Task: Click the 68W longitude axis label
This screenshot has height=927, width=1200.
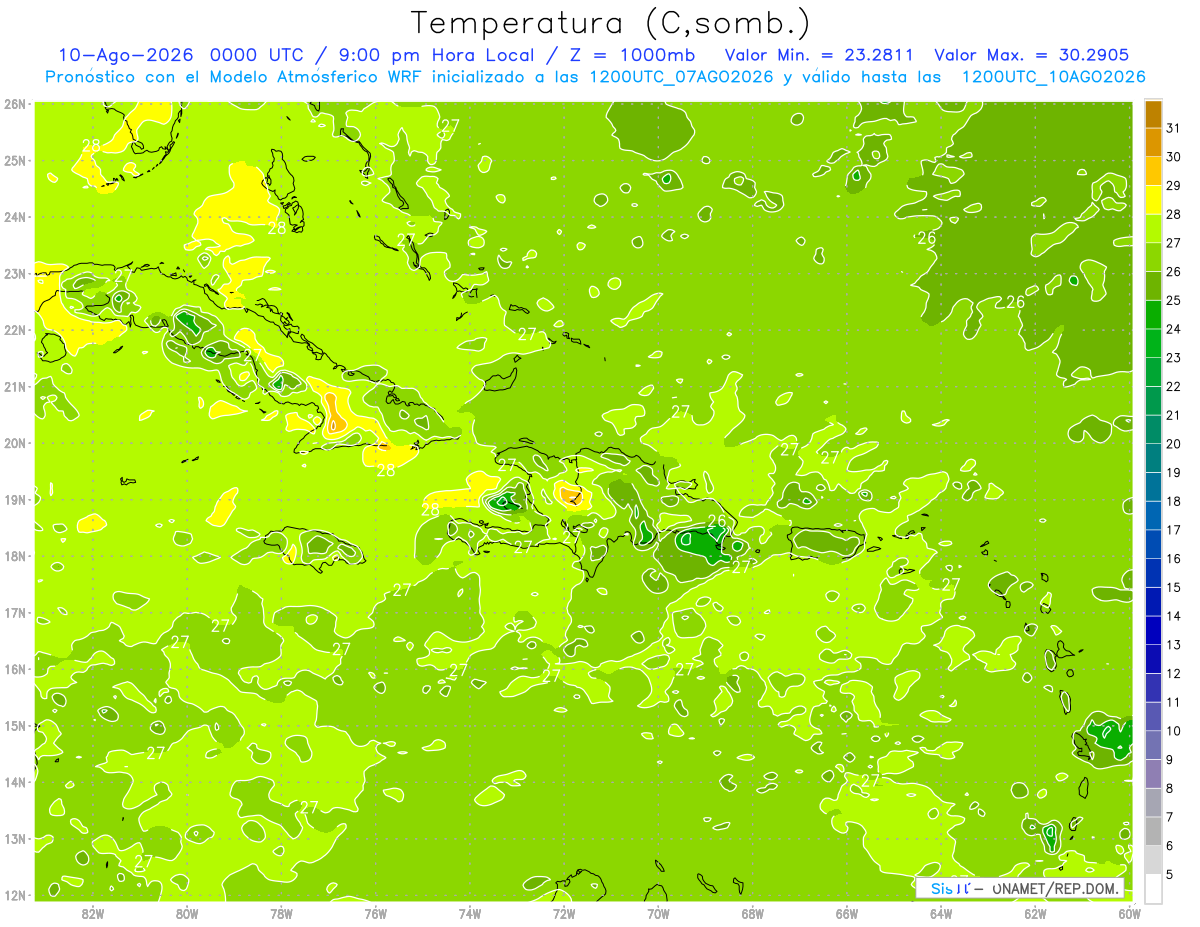Action: tap(753, 913)
